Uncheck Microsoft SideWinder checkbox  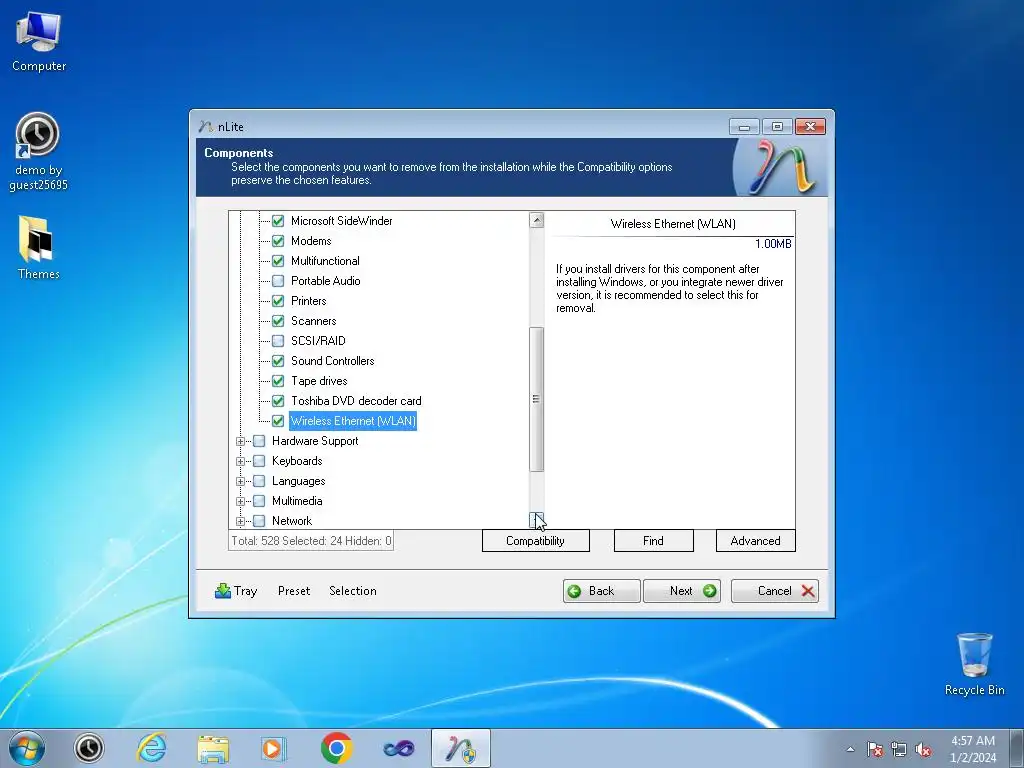278,221
